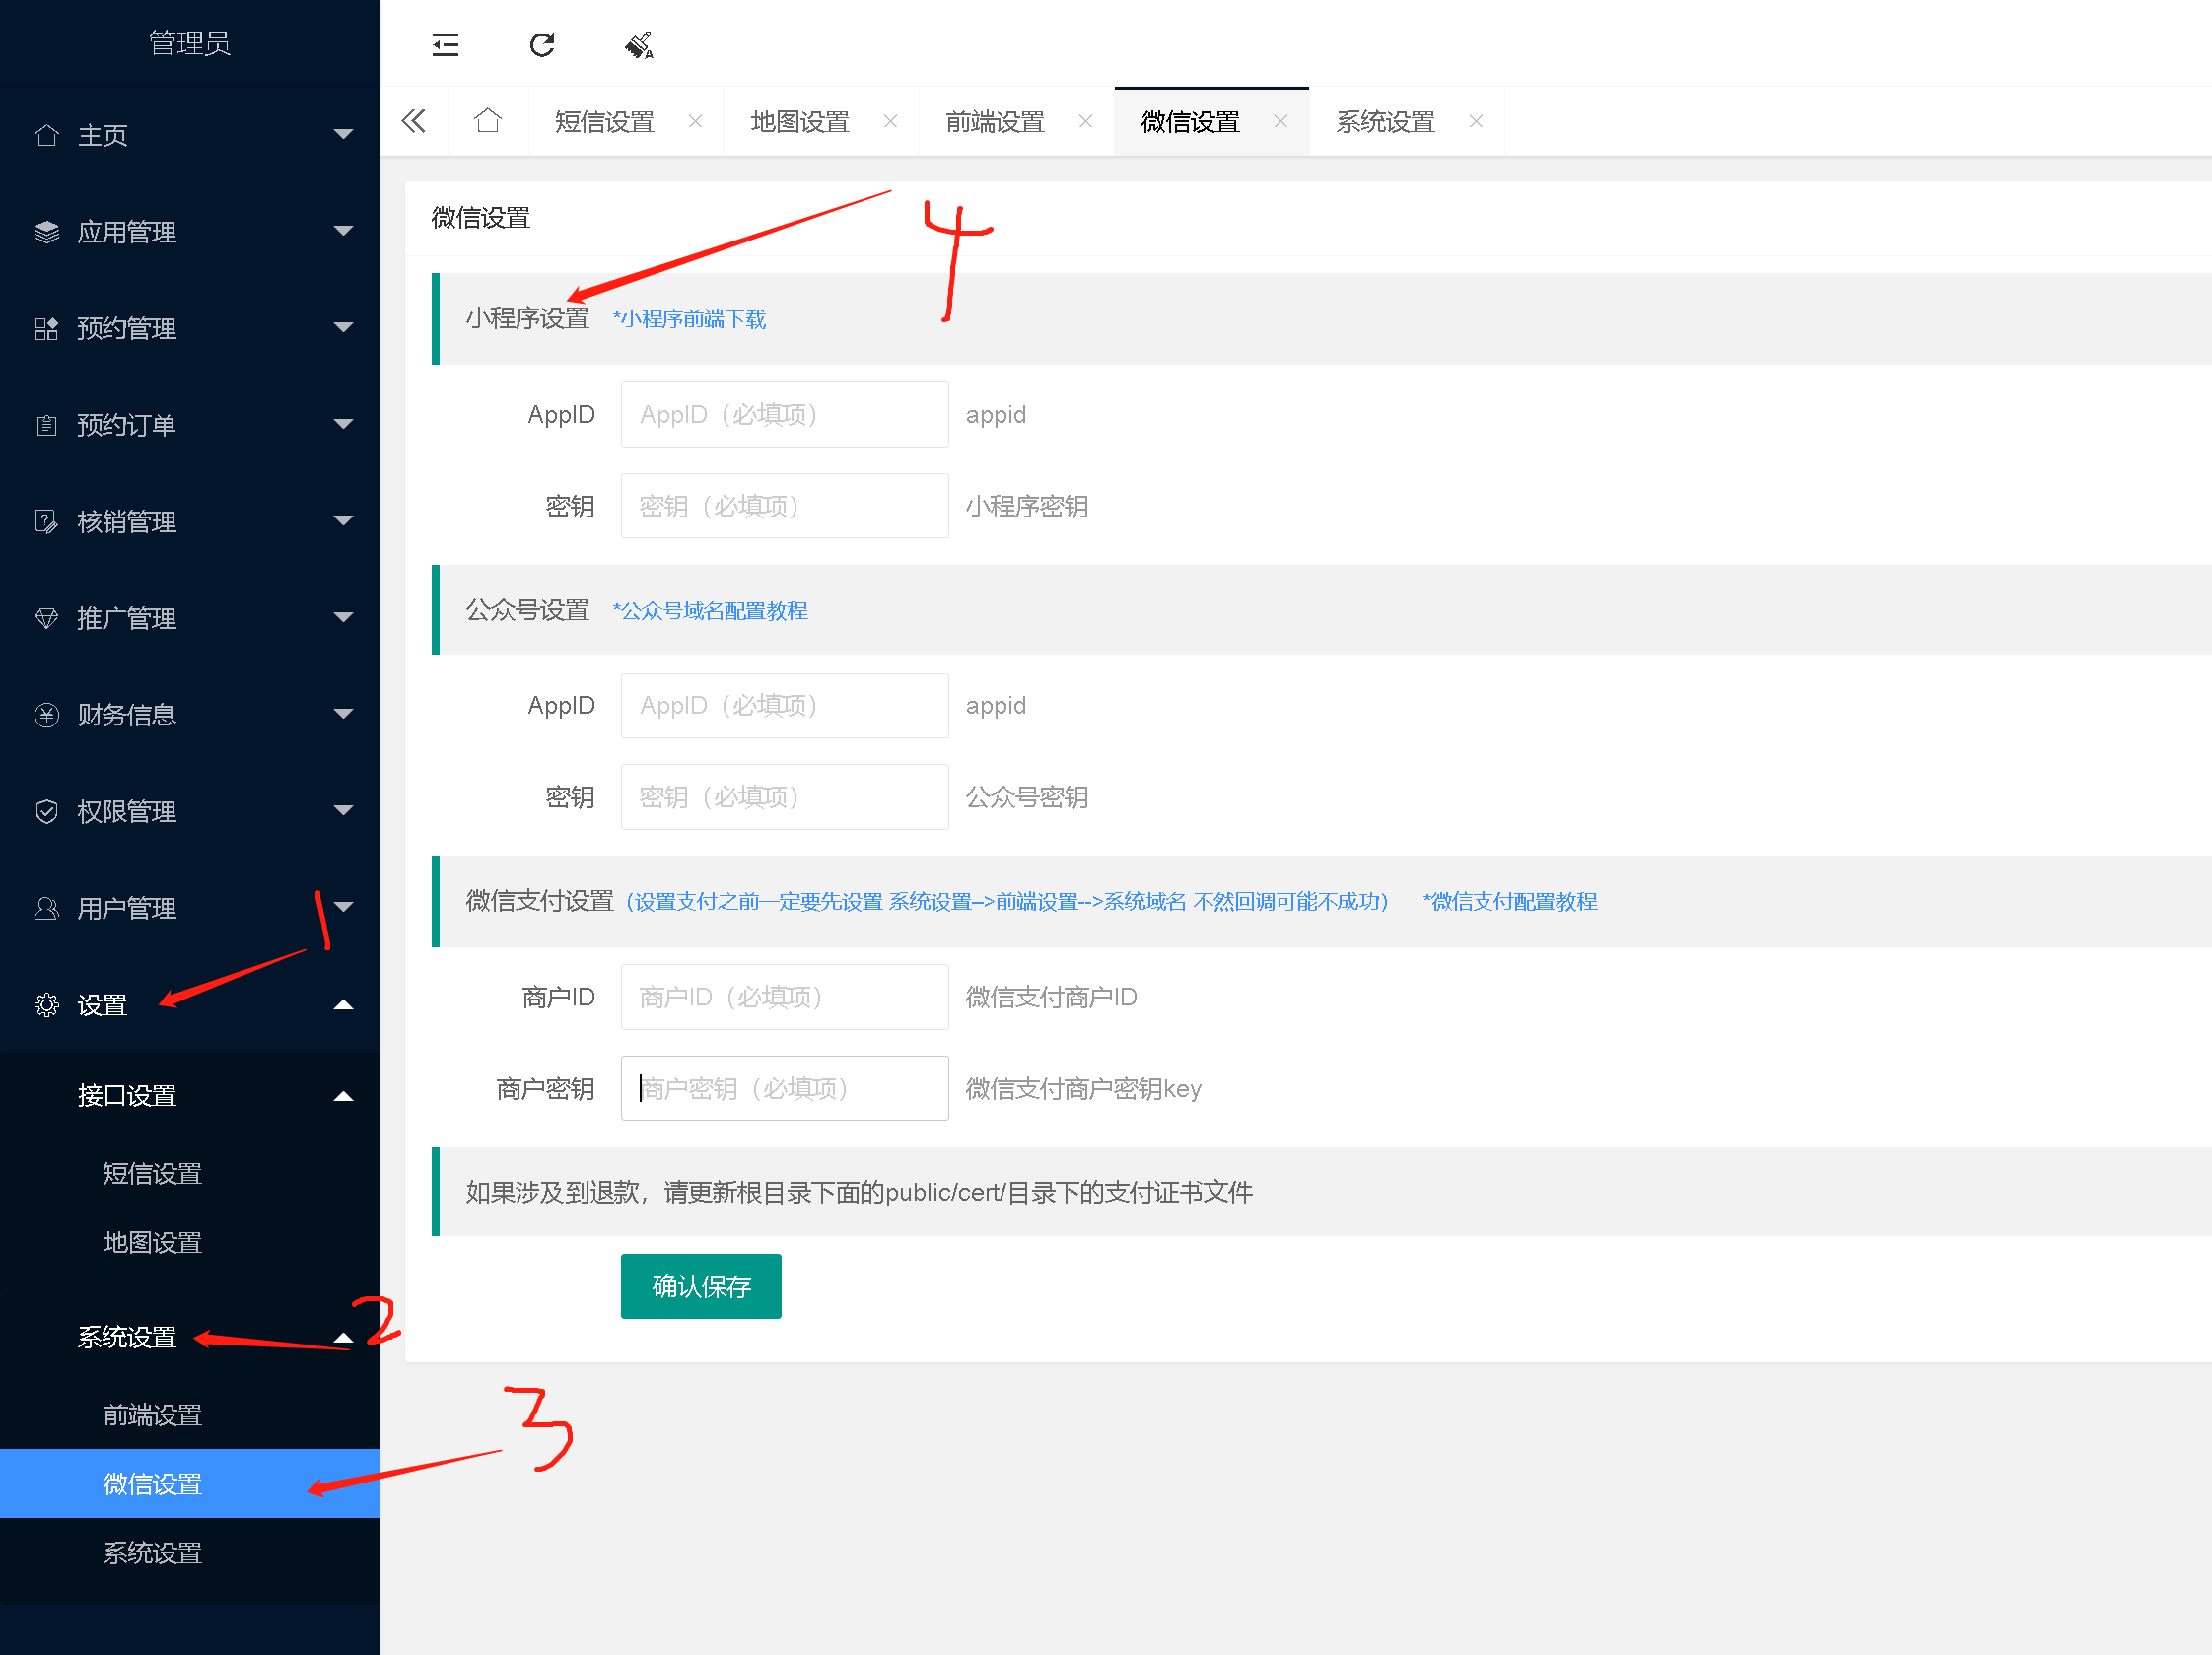
Task: Close the 系统设置 tab
Action: point(1475,121)
